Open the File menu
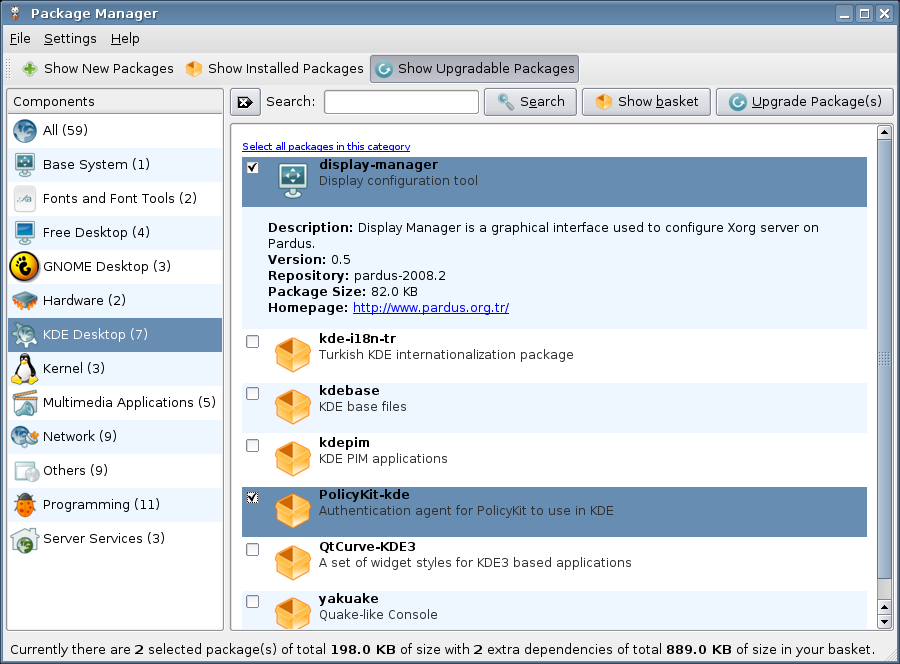 click(20, 38)
